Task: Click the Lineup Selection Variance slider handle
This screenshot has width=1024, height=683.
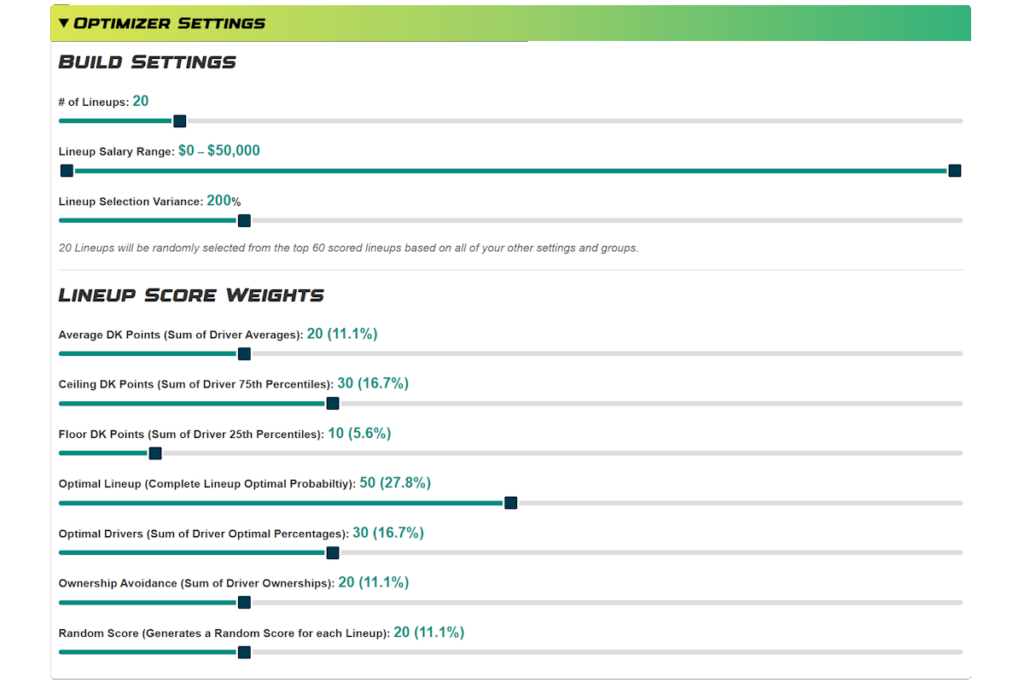Action: pyautogui.click(x=244, y=221)
